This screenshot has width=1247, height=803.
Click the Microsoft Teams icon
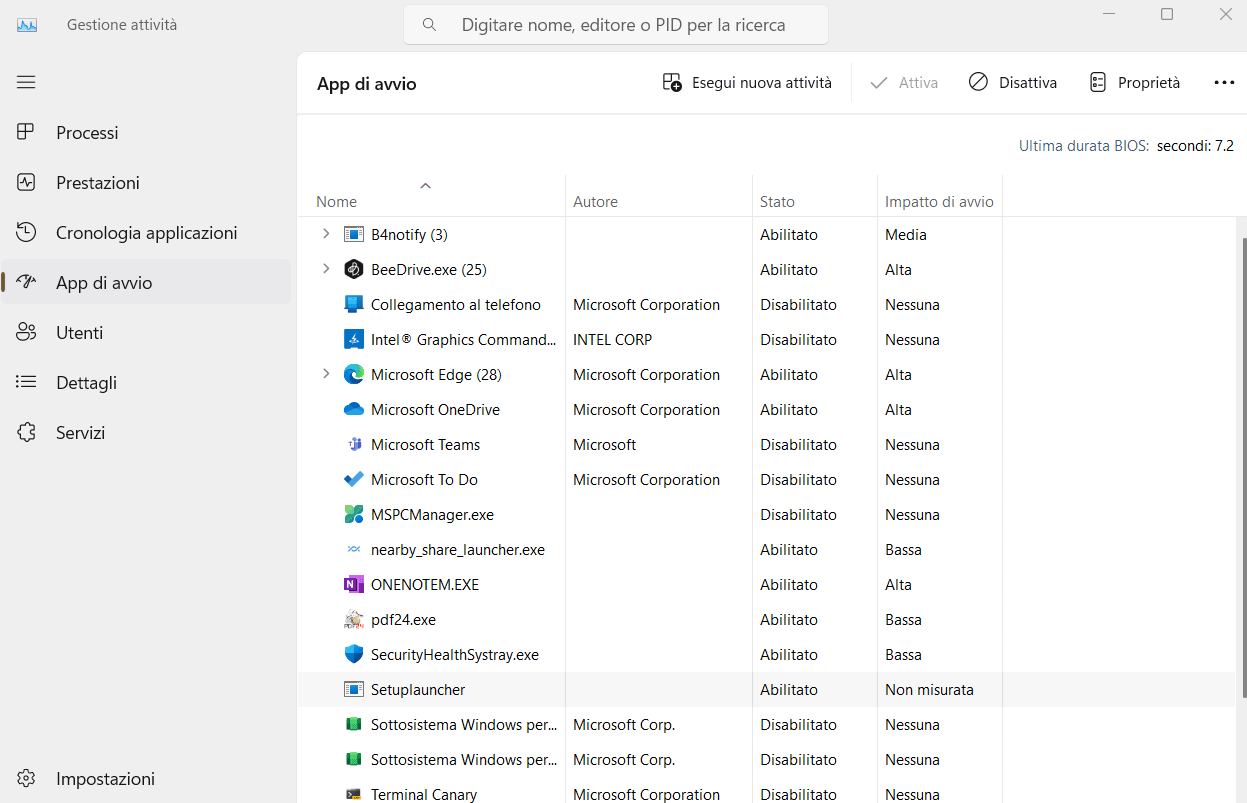point(354,445)
